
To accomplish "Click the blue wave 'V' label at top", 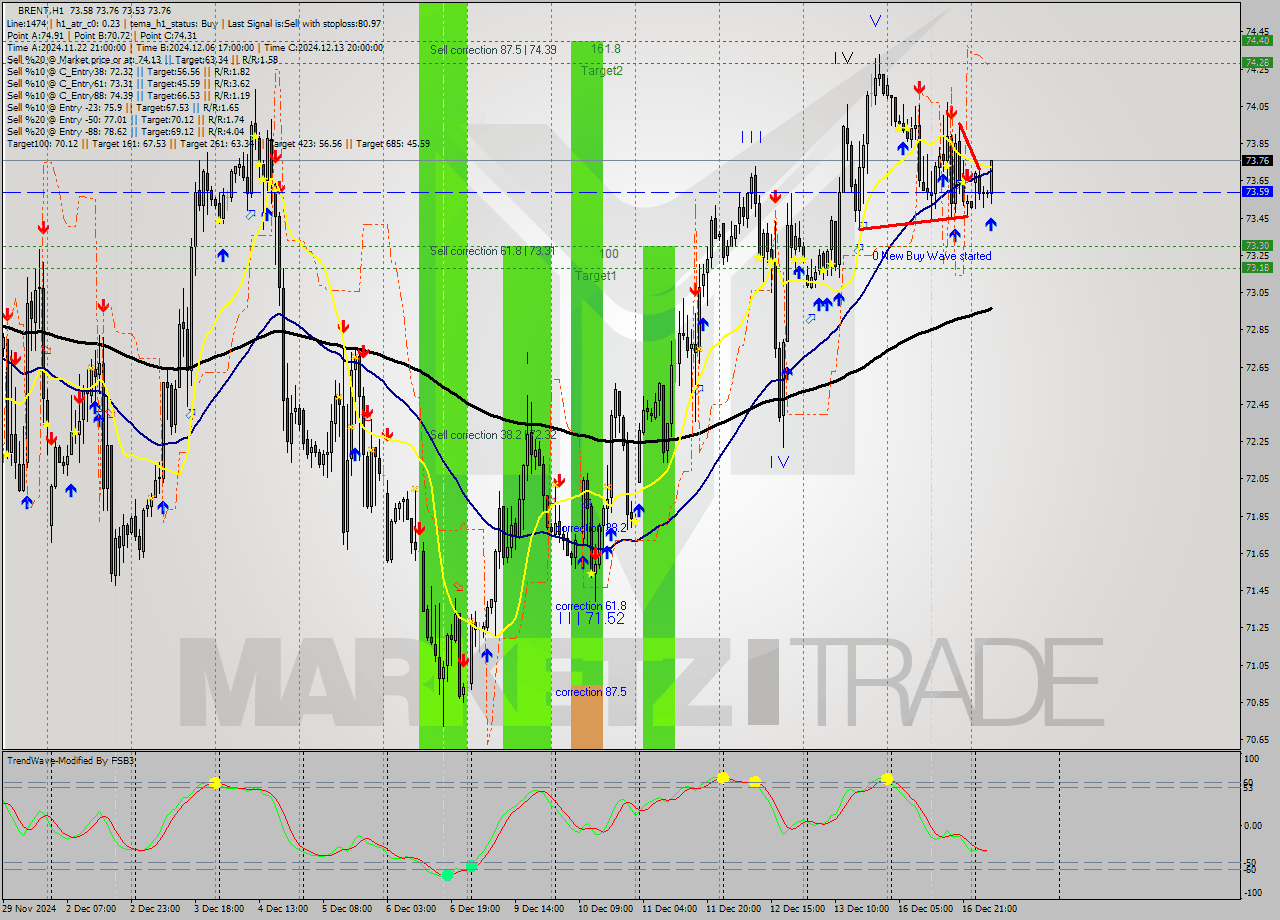I will (876, 20).
